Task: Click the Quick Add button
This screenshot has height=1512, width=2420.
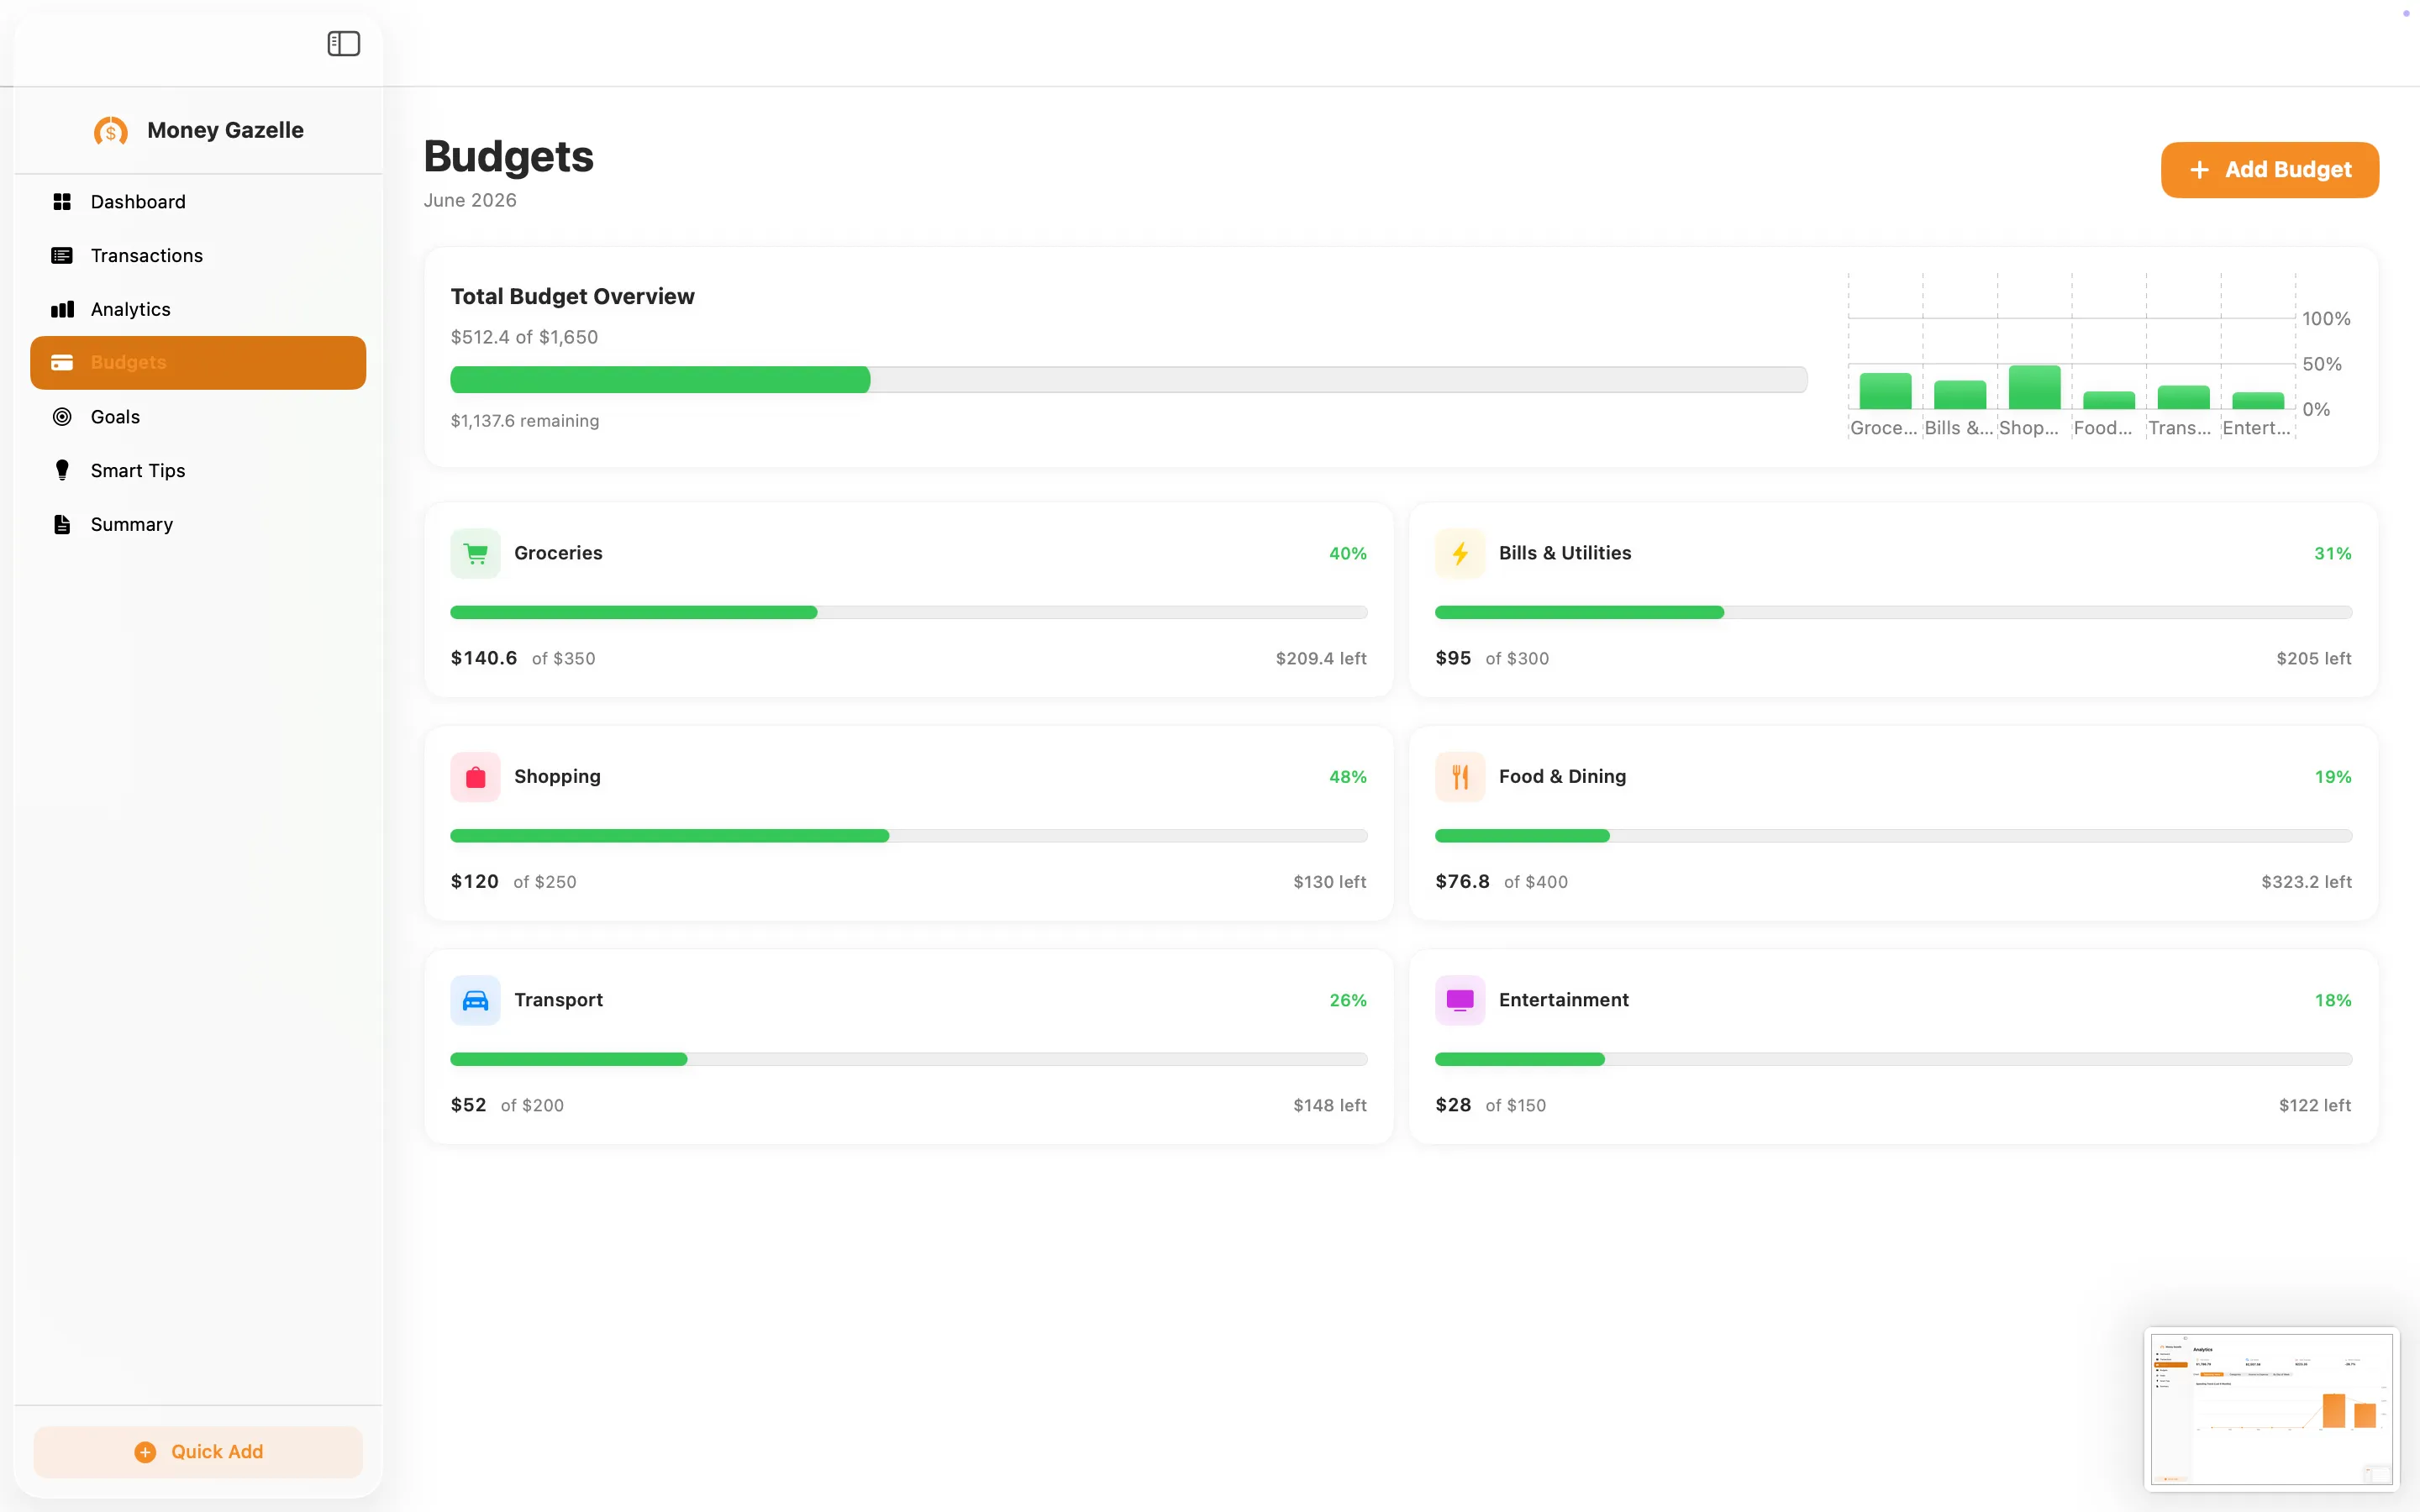Action: (x=198, y=1452)
